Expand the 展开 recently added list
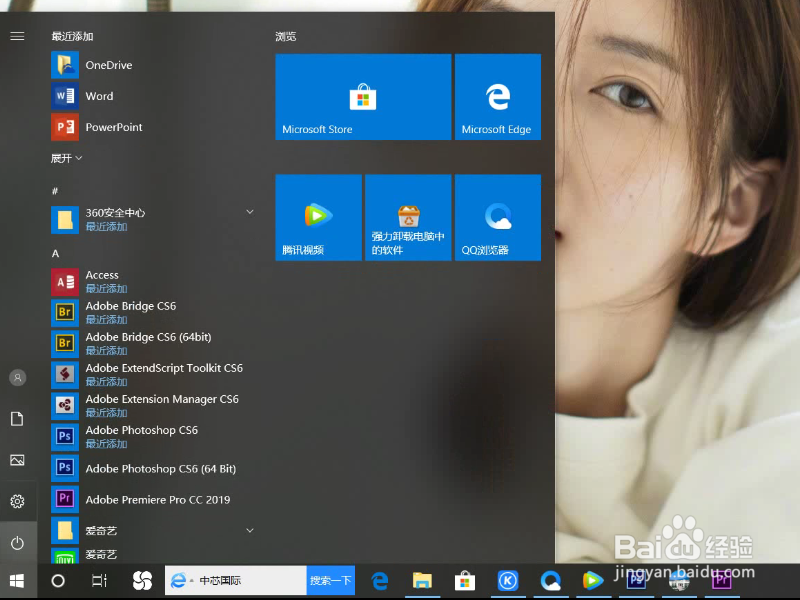The image size is (800, 600). pyautogui.click(x=66, y=158)
